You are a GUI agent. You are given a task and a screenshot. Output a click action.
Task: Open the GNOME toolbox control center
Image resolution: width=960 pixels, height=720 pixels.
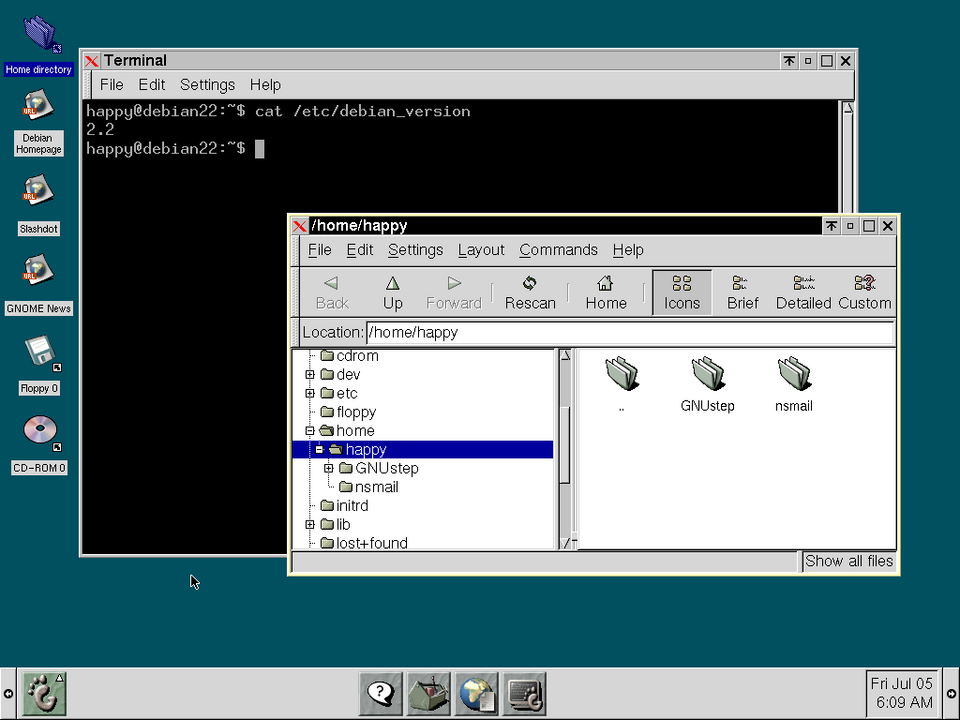[x=429, y=693]
